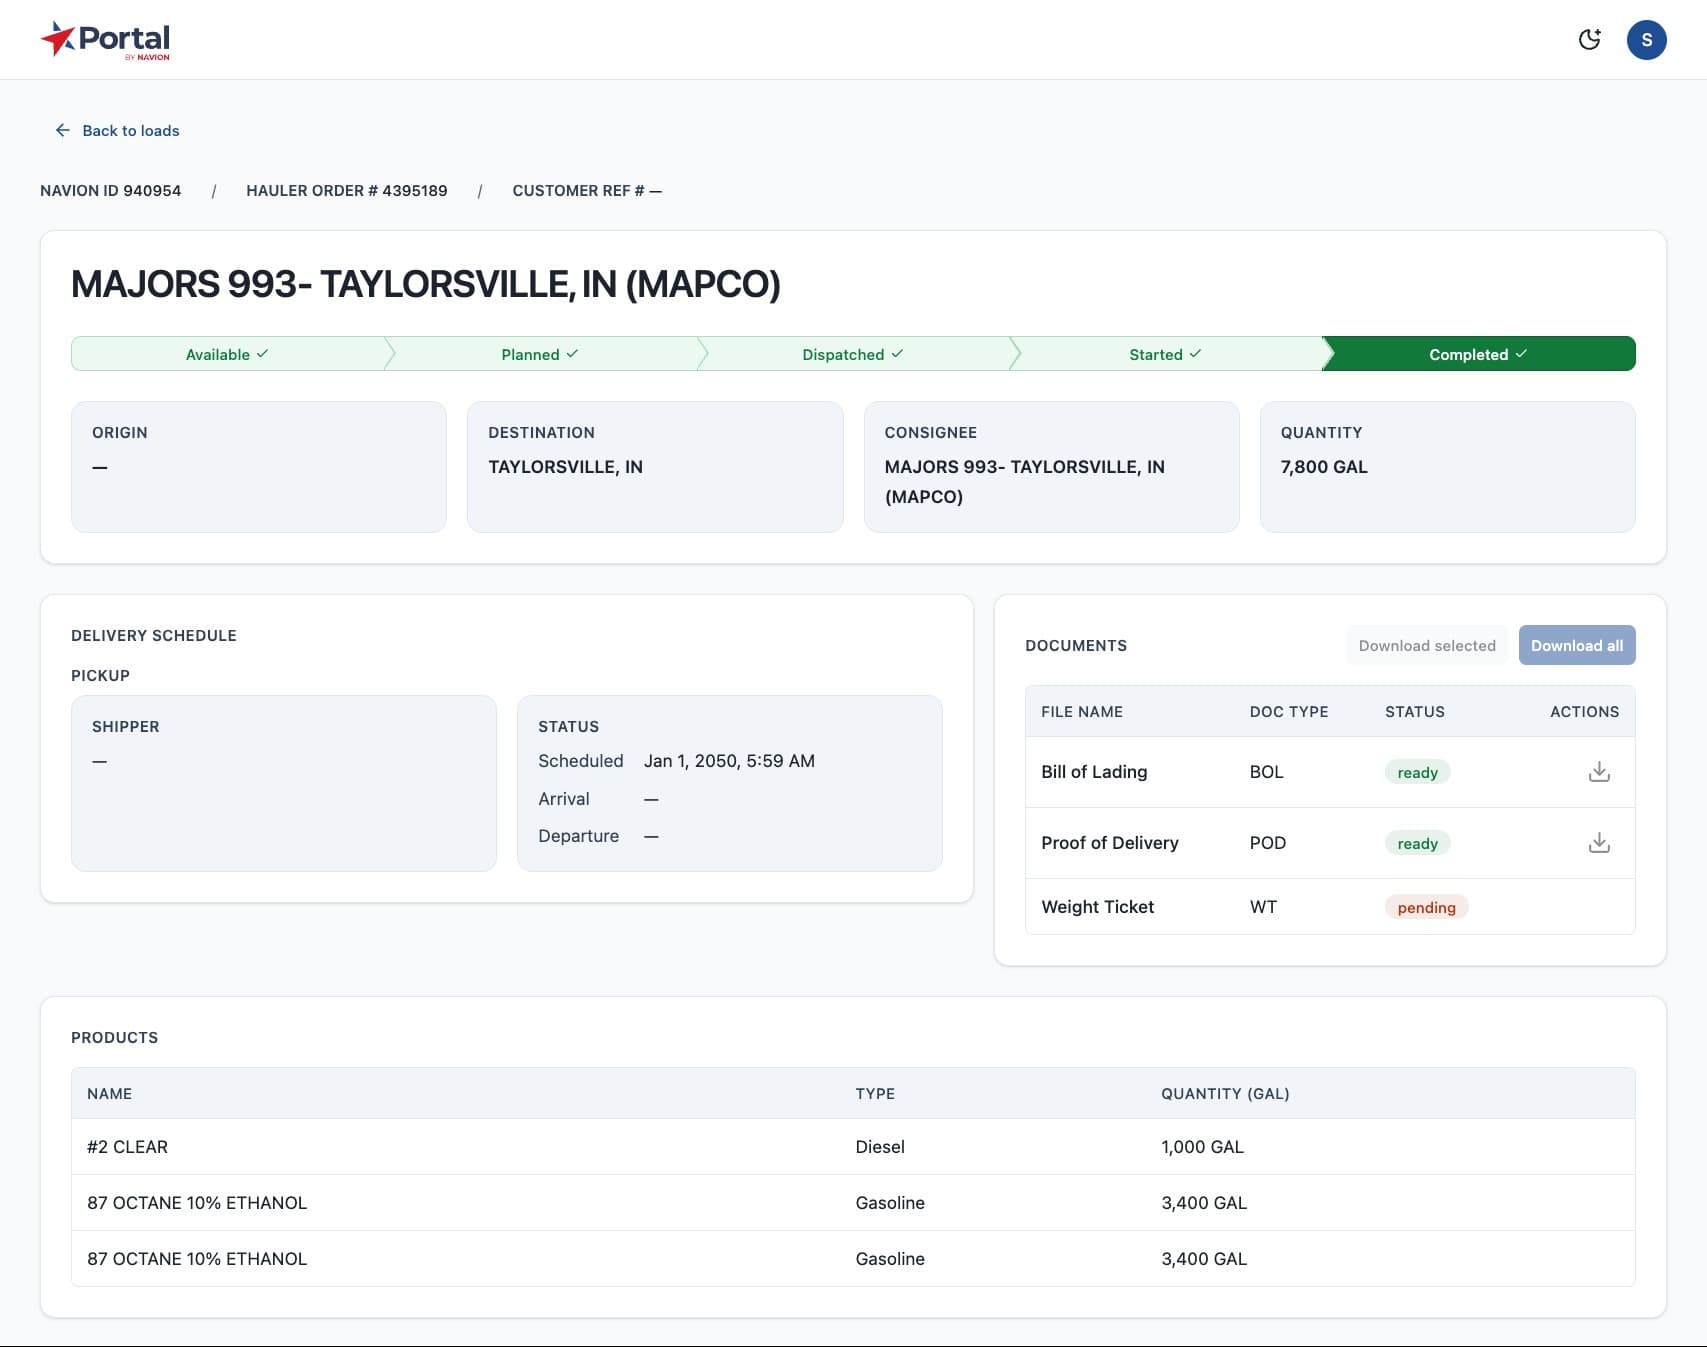The width and height of the screenshot is (1707, 1347).
Task: Click the Weight Ticket file name
Action: pos(1098,907)
